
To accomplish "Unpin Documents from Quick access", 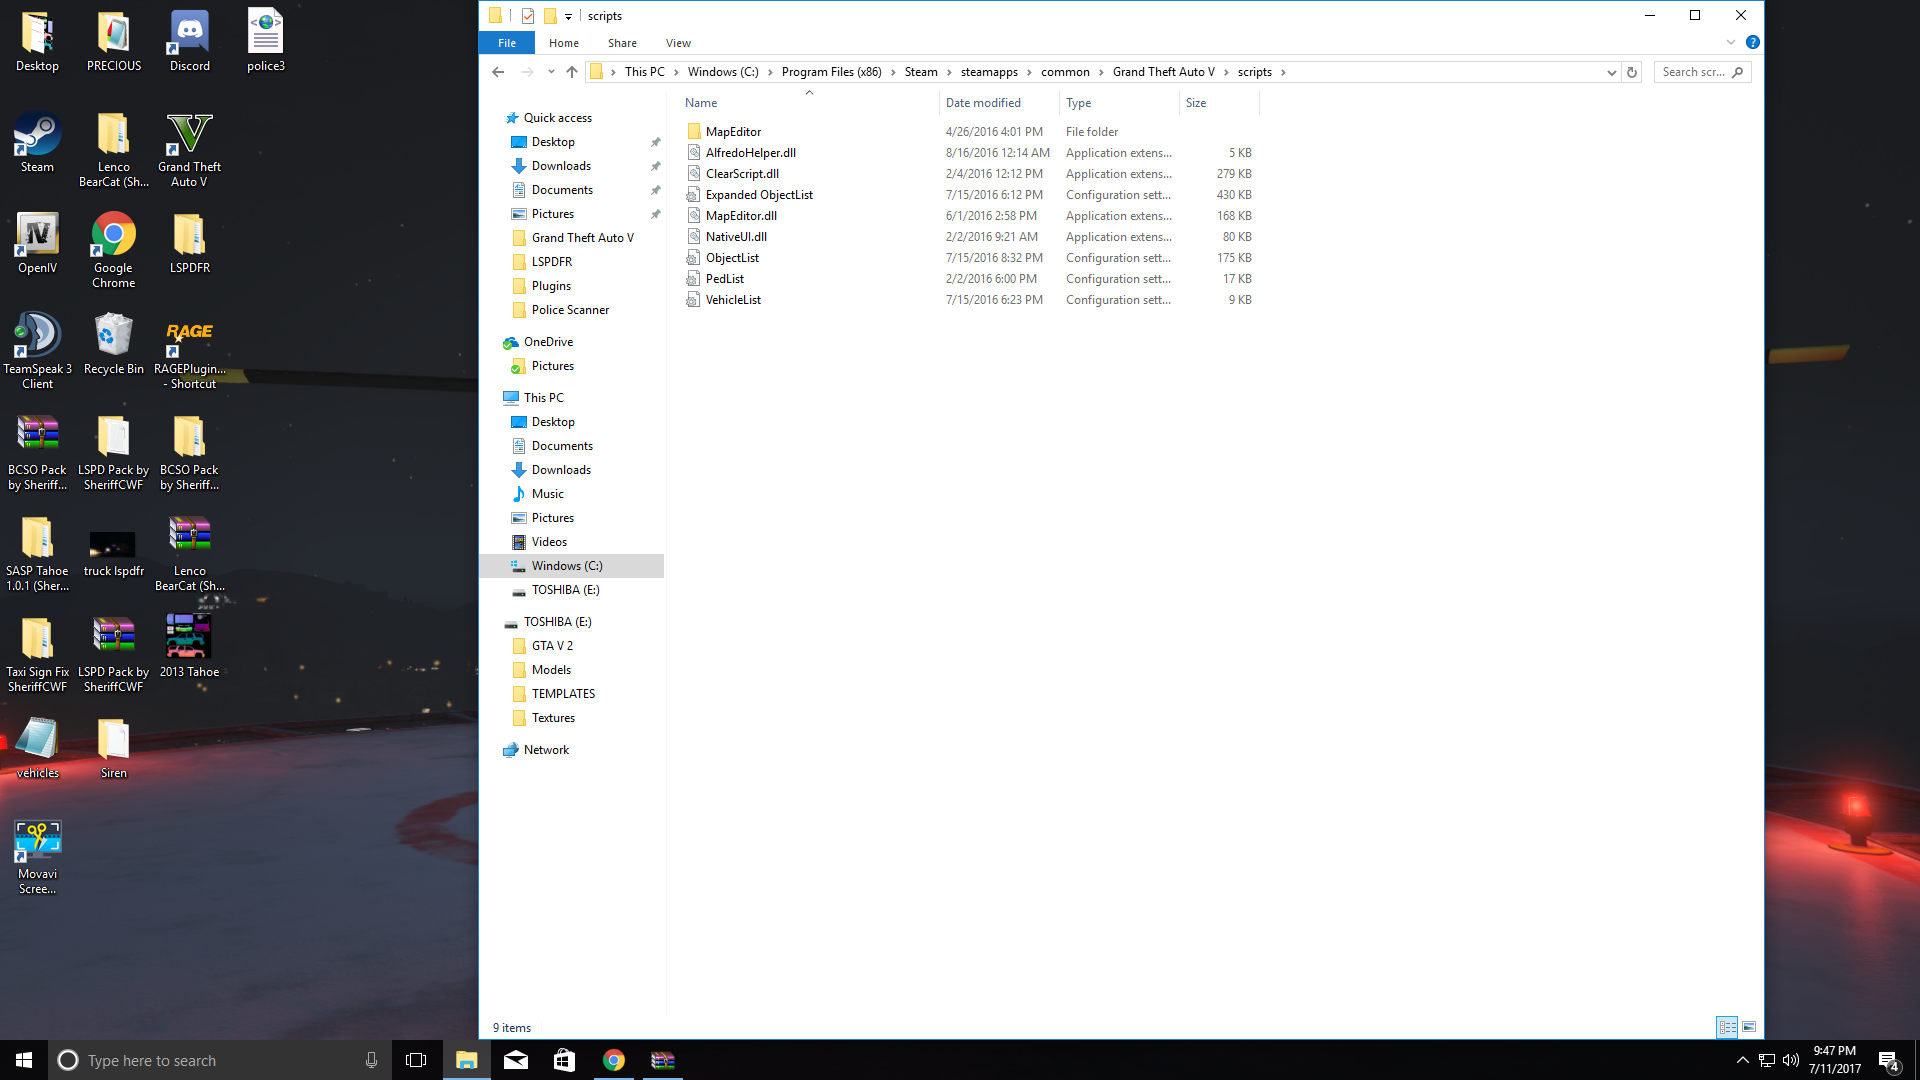I will pyautogui.click(x=656, y=190).
